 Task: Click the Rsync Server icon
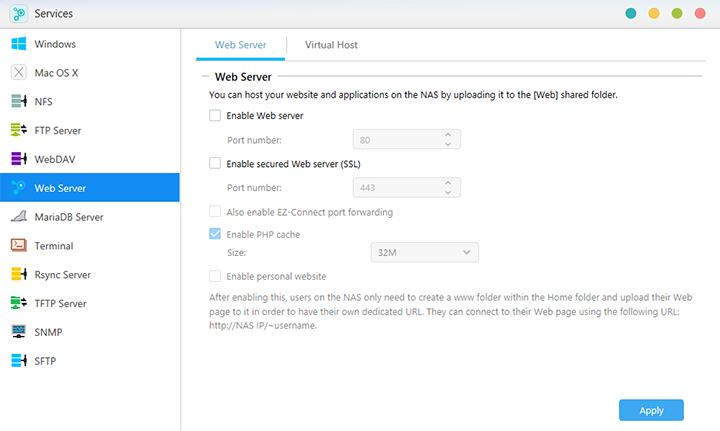click(18, 274)
